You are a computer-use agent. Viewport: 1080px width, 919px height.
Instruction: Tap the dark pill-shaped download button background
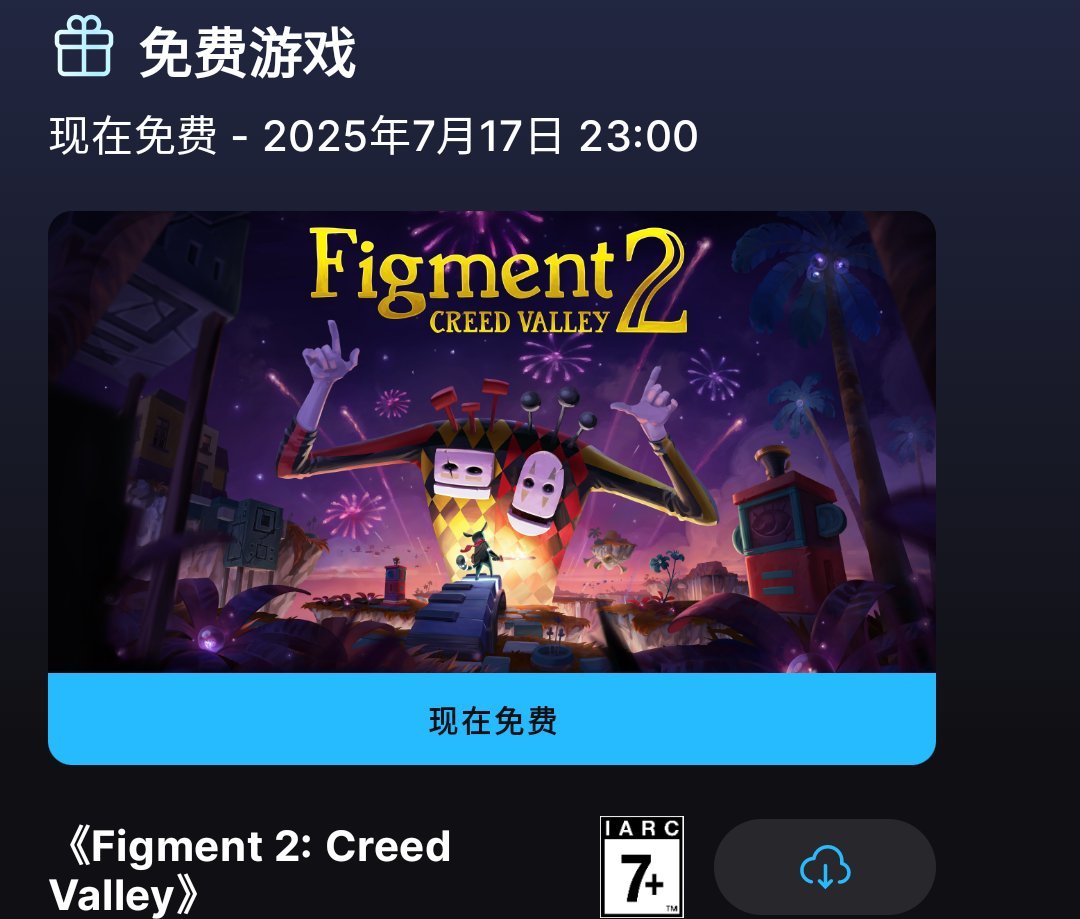click(824, 867)
